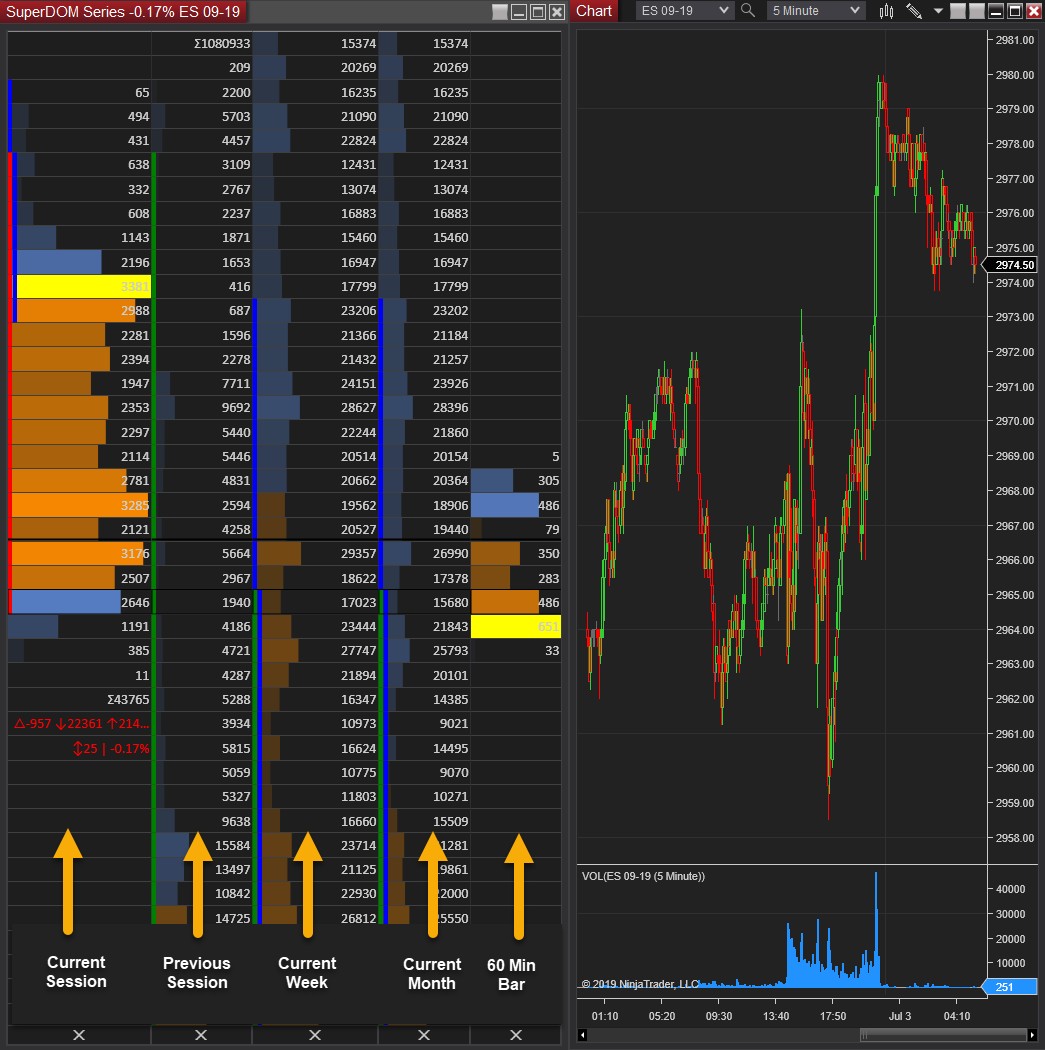The width and height of the screenshot is (1045, 1050).
Task: Click the orange 3285 current session bar
Action: (80, 506)
